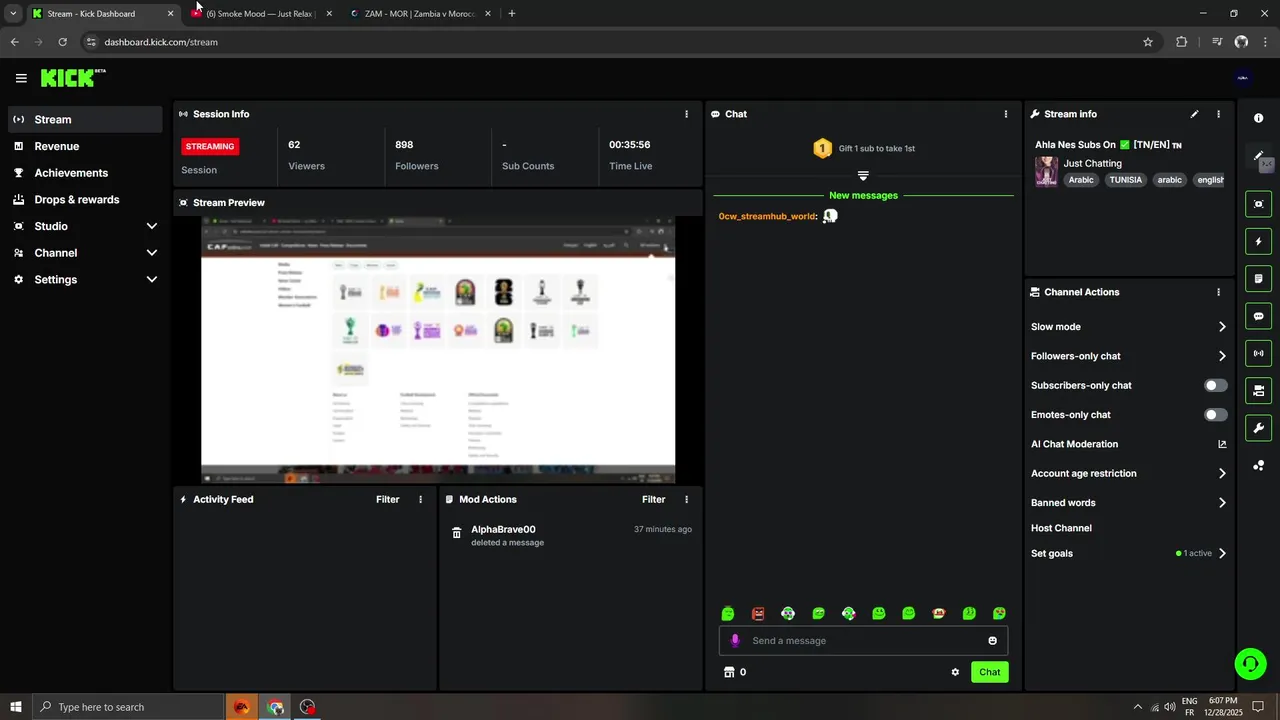
Task: Toggle the document Session Info widget icon
Action: (1259, 278)
